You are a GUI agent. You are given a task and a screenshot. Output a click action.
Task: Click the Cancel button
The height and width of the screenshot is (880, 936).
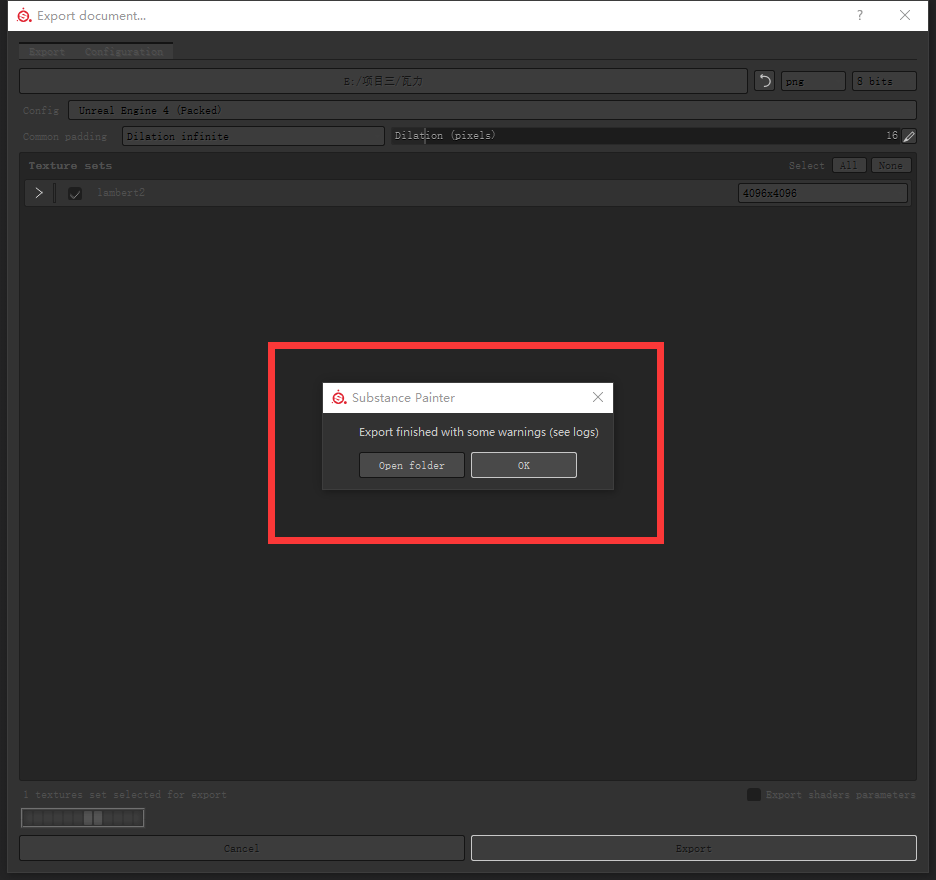(242, 848)
